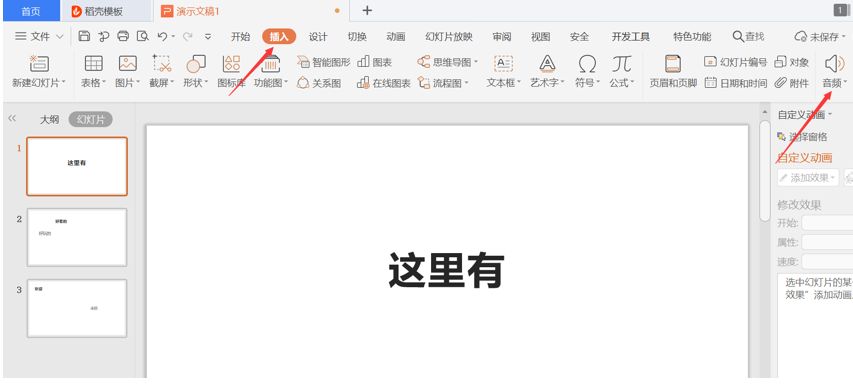Image resolution: width=853 pixels, height=387 pixels.
Task: Click the Print icon in quick toolbar
Action: (123, 36)
